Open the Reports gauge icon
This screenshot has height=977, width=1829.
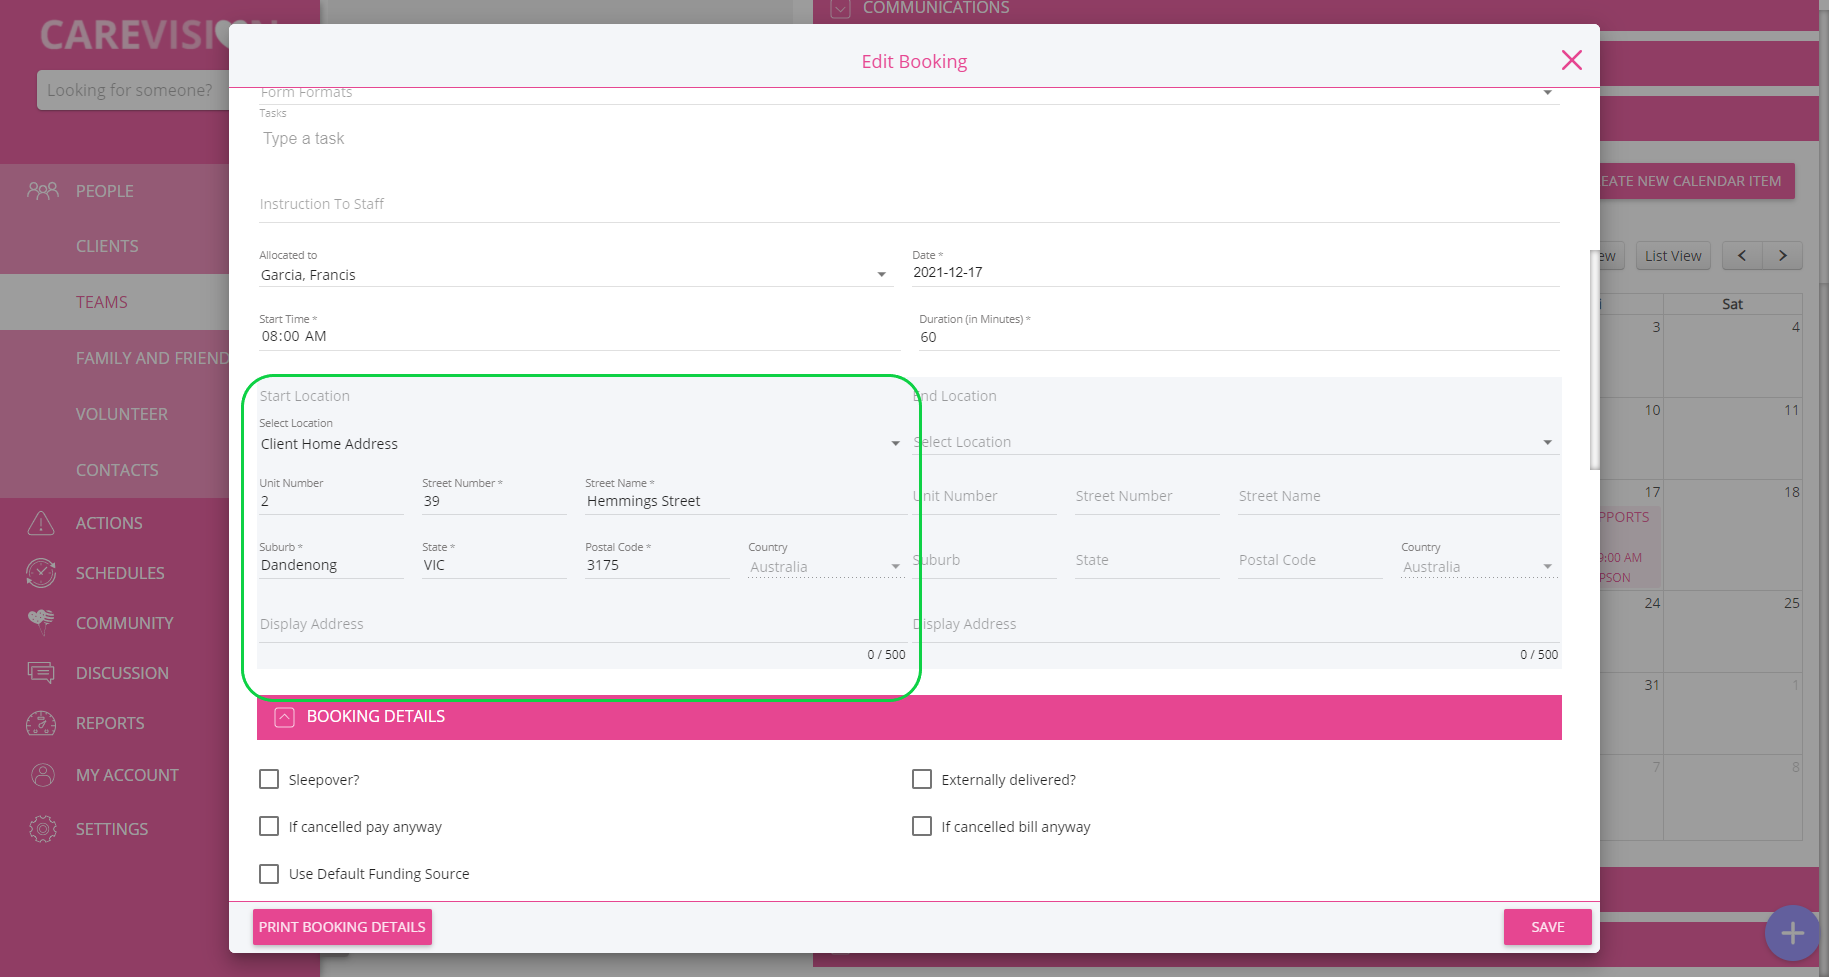pyautogui.click(x=41, y=722)
